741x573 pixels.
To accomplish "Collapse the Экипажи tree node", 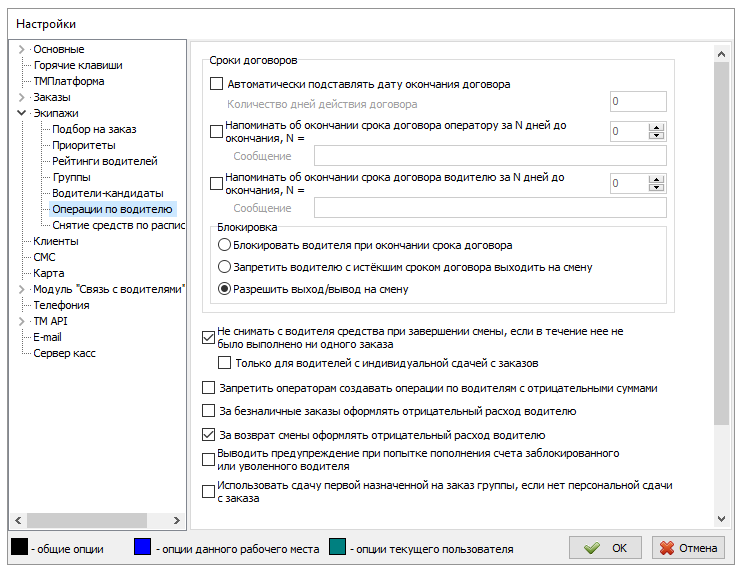I will coord(22,113).
